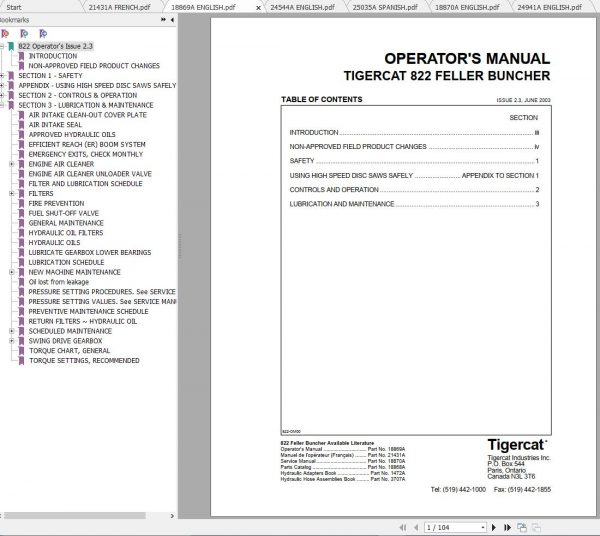The image size is (600, 536).
Task: Collapse the 822 Operator's Issue 2.3 bookmark
Action: pyautogui.click(x=2, y=46)
